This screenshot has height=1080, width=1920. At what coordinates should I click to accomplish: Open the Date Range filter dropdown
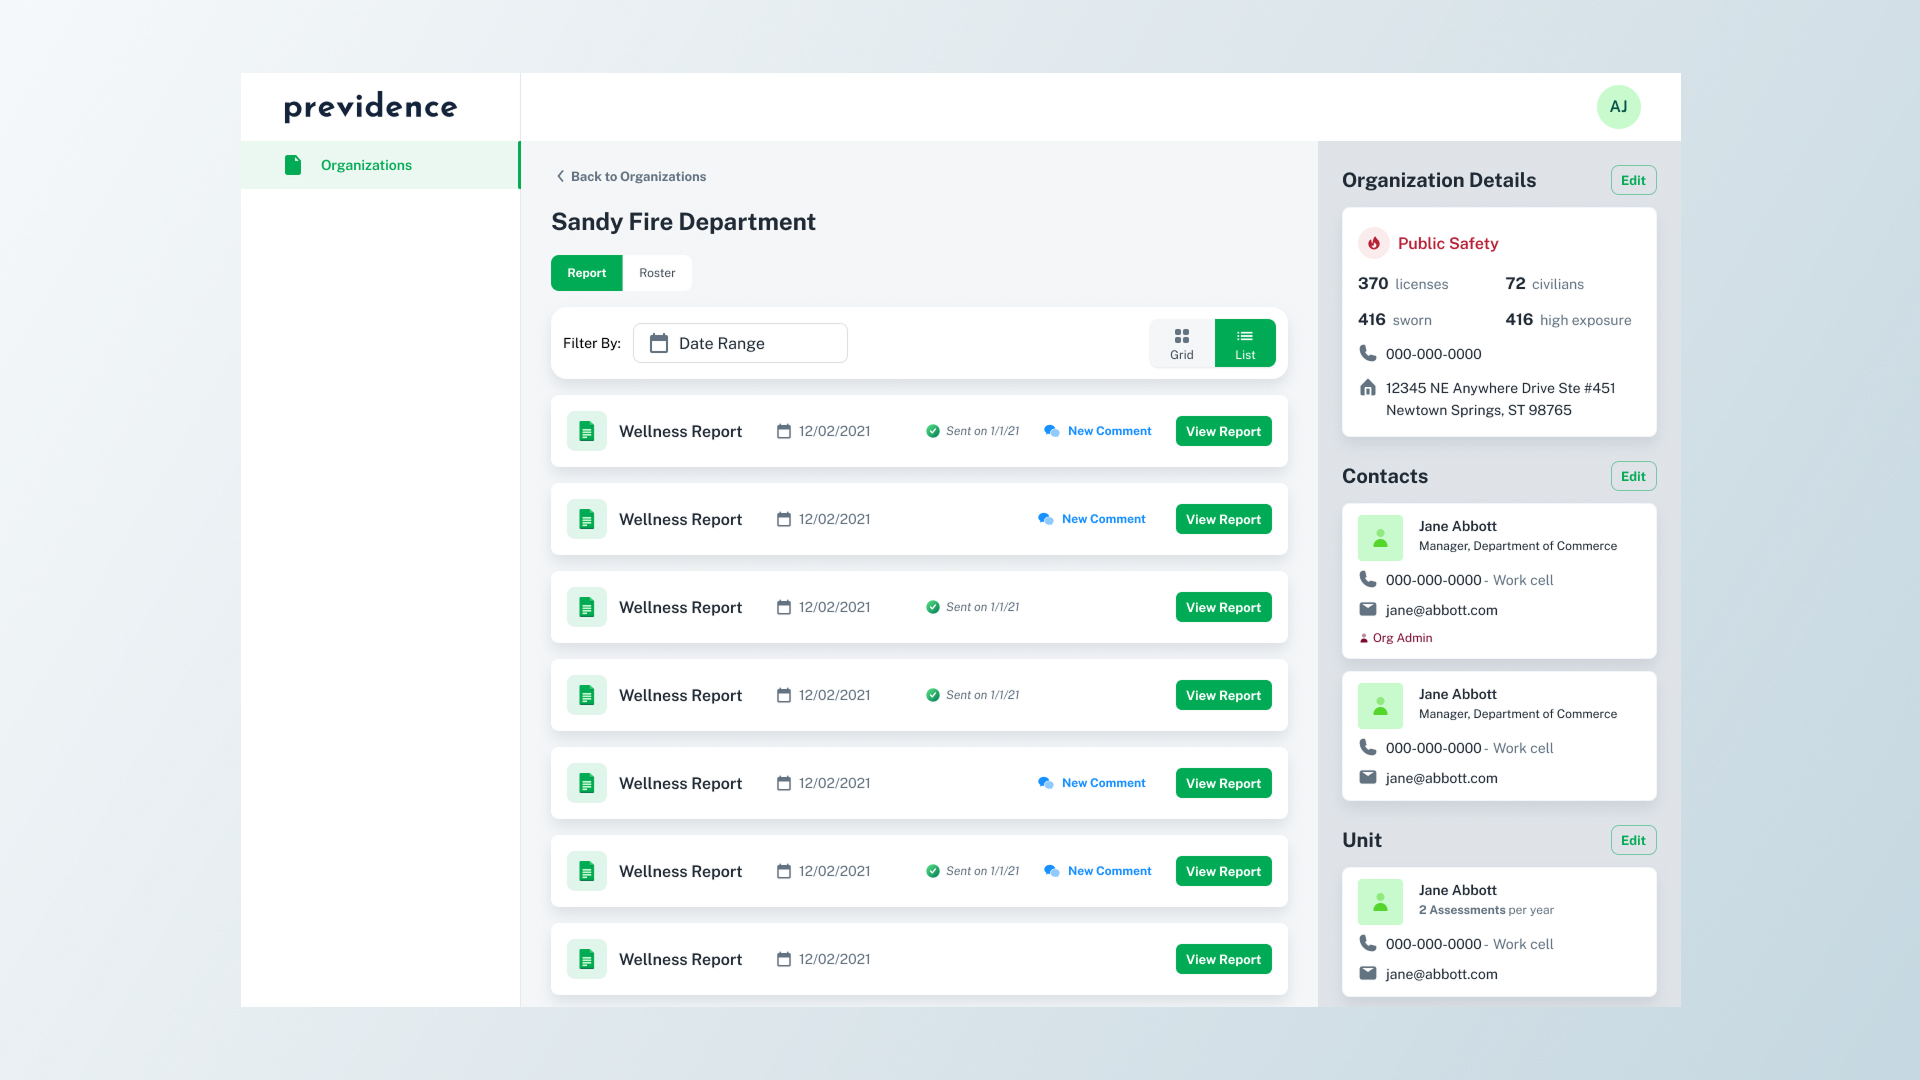pos(740,343)
